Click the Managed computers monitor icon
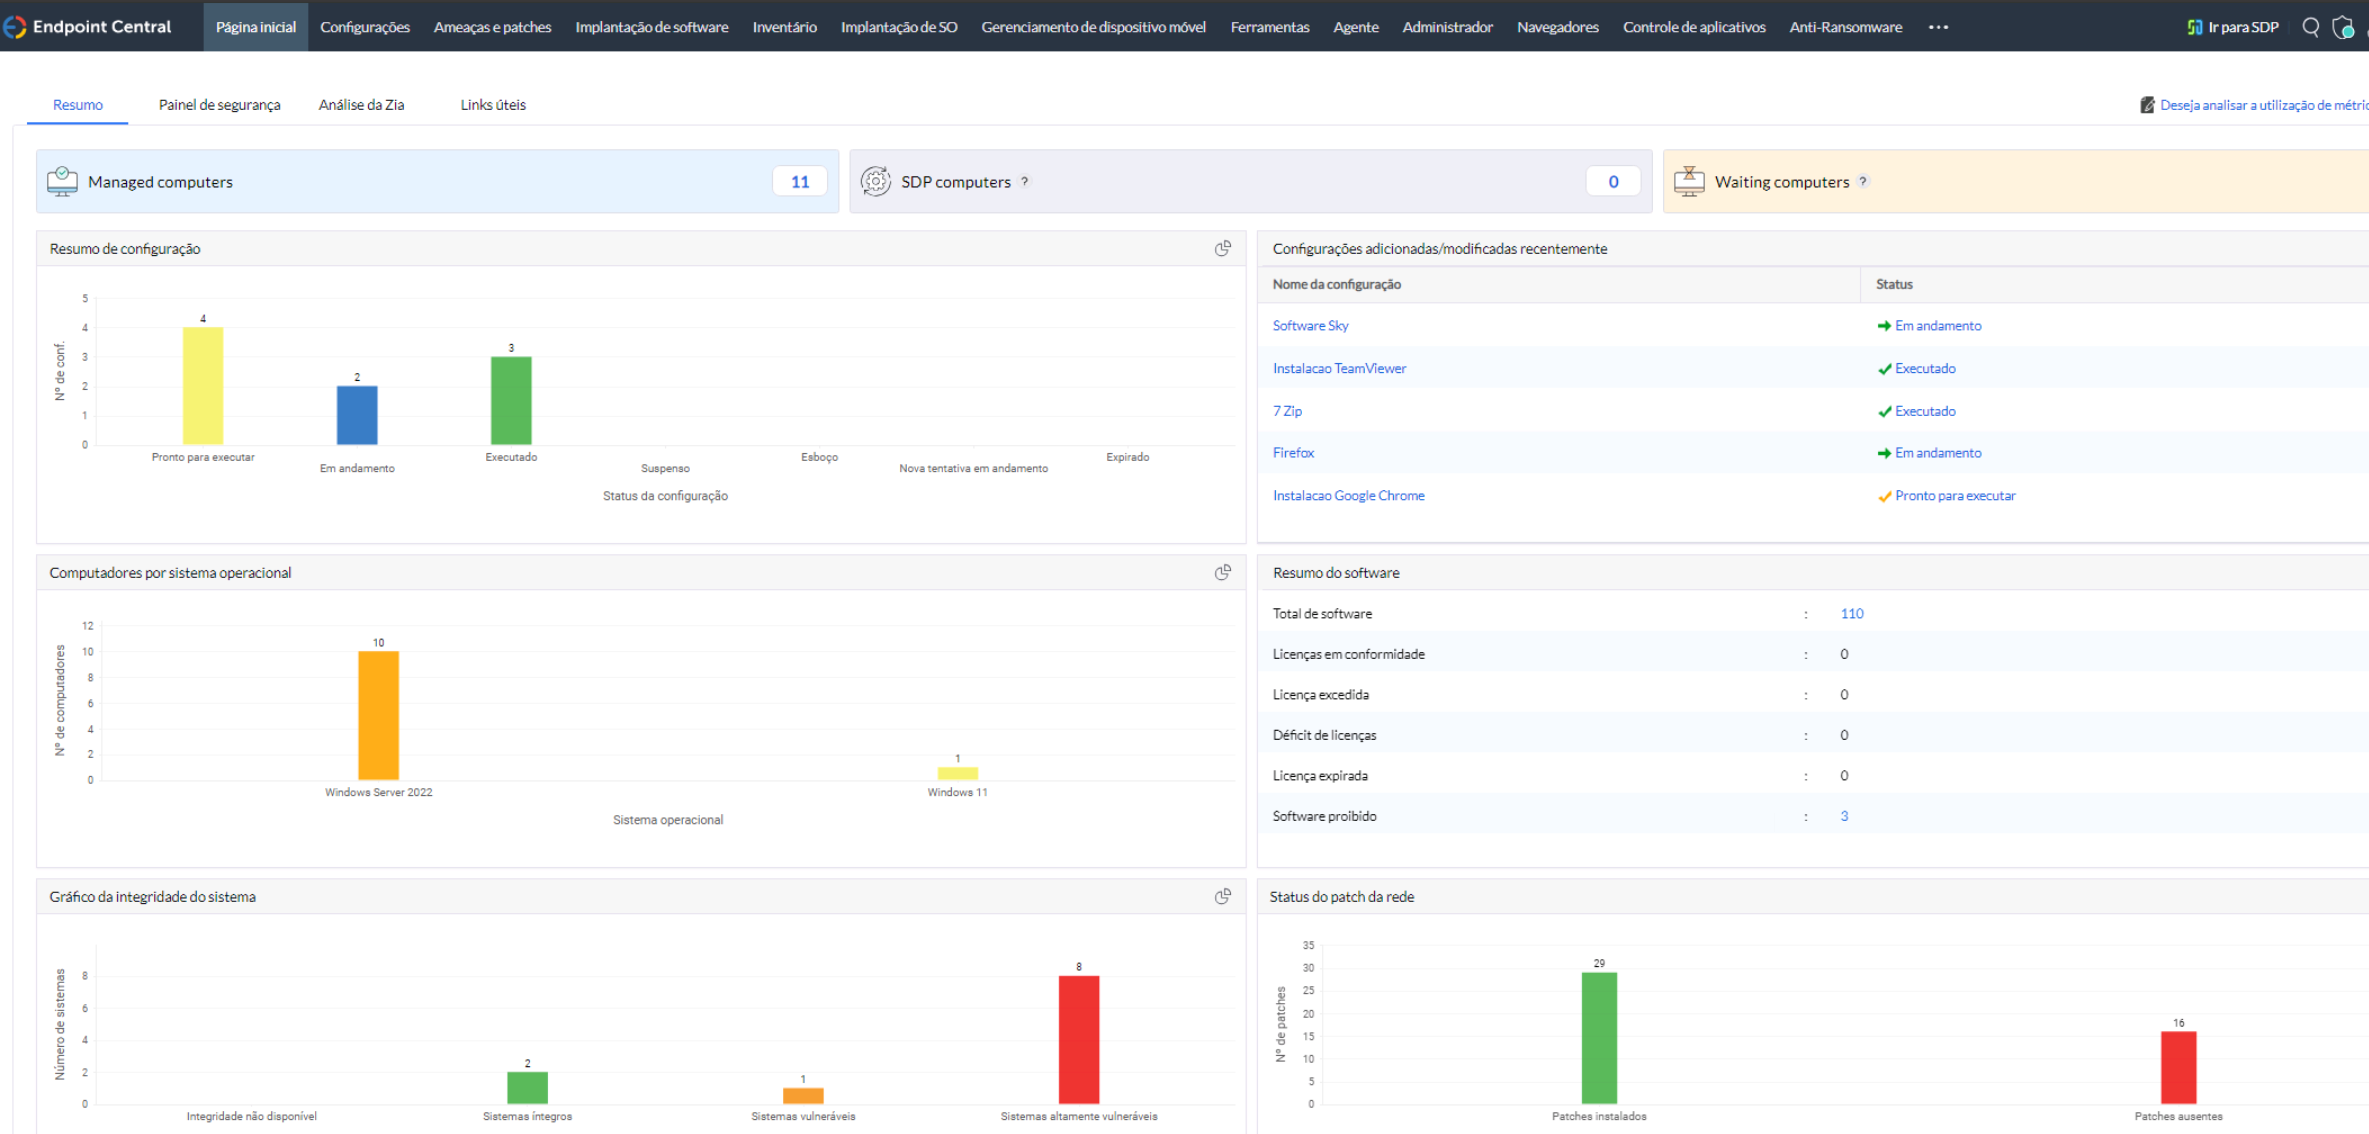This screenshot has width=2369, height=1134. pyautogui.click(x=62, y=181)
